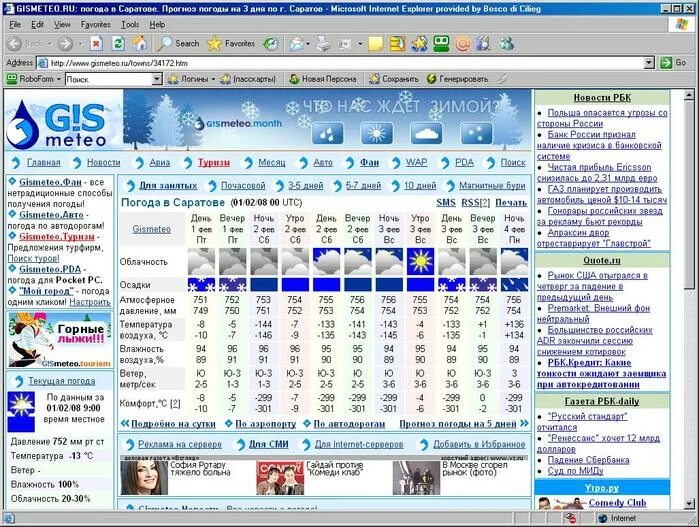Viewport: 699px width, 527px height.
Task: Click into the address bar URL field
Action: coord(341,63)
